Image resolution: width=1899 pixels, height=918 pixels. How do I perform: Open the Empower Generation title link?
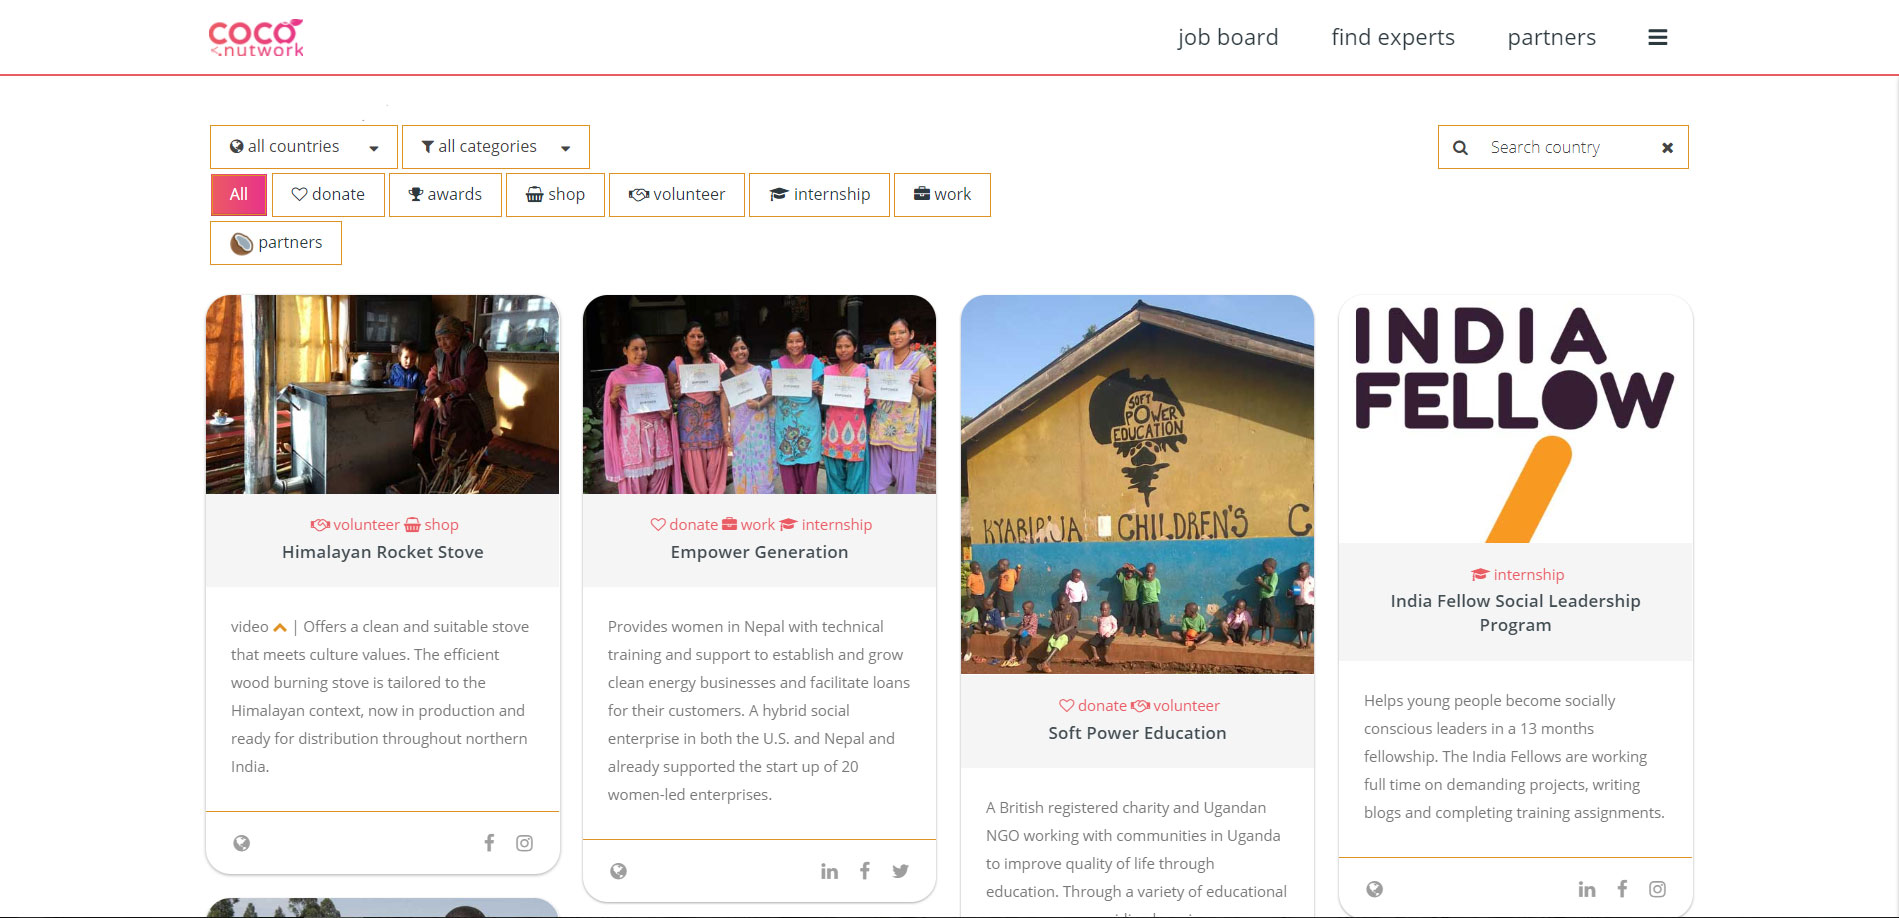click(760, 552)
